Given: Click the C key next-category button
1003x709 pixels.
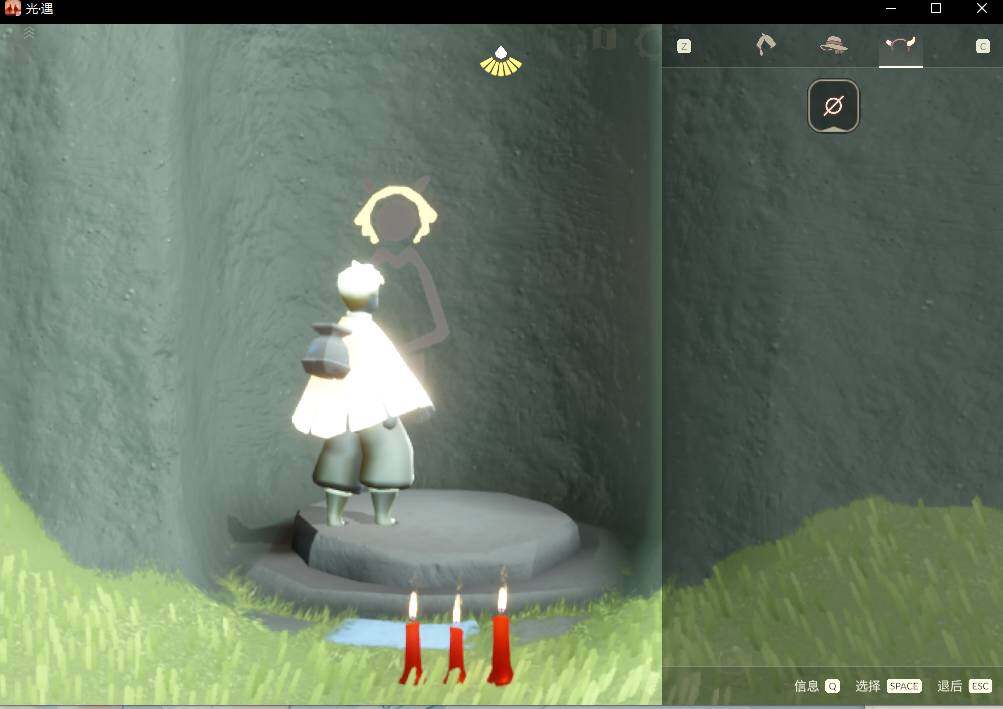Looking at the screenshot, I should click(x=983, y=46).
